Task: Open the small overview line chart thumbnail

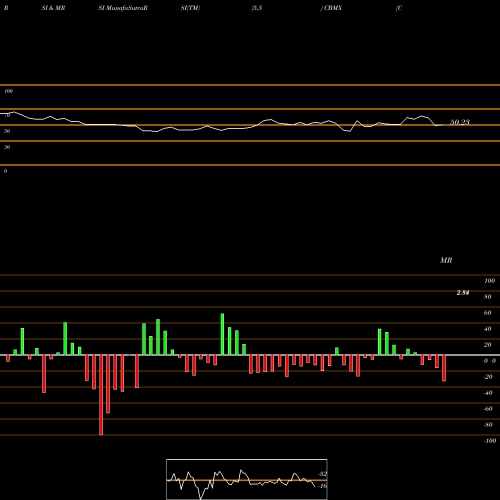Action: (x=247, y=479)
